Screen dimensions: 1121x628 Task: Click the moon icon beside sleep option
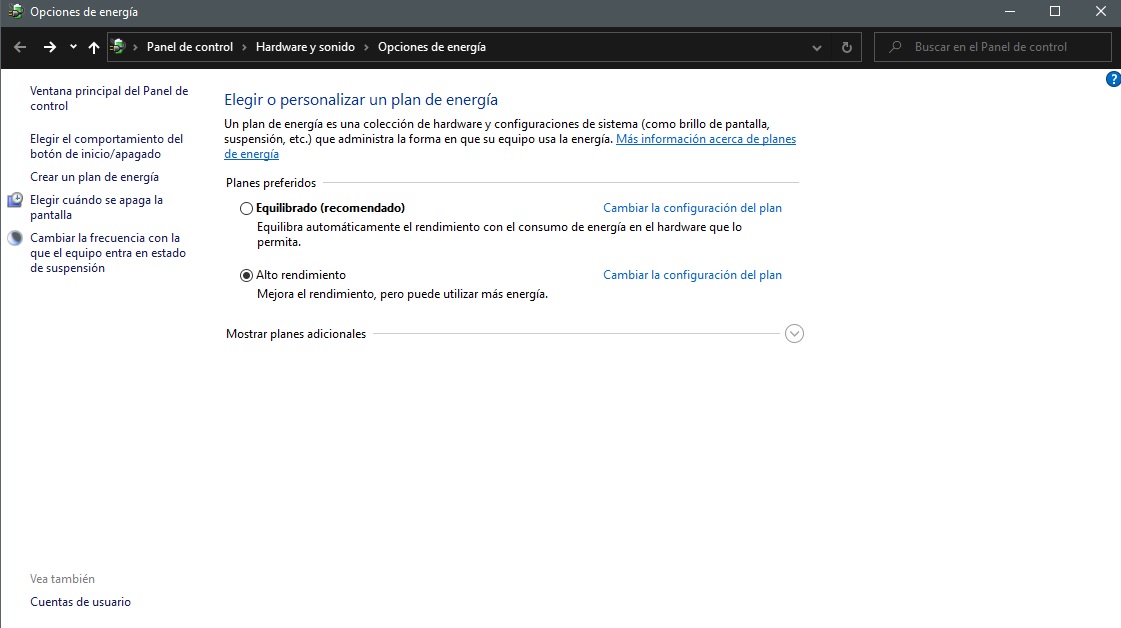pos(15,239)
